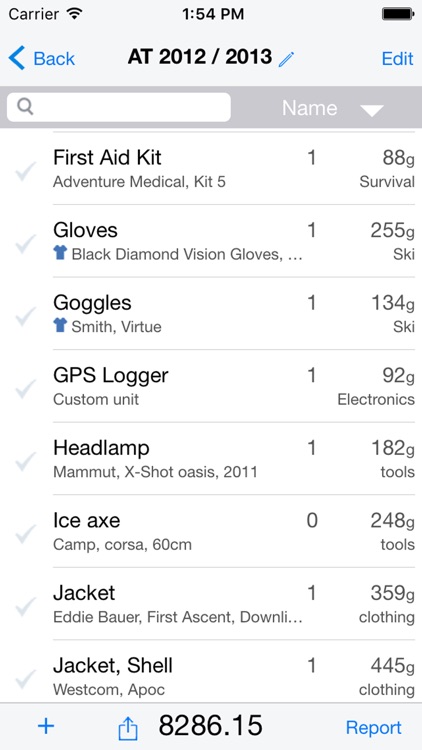Image resolution: width=422 pixels, height=750 pixels.
Task: Tap the blue shirt icon on Goggles row
Action: click(x=60, y=326)
